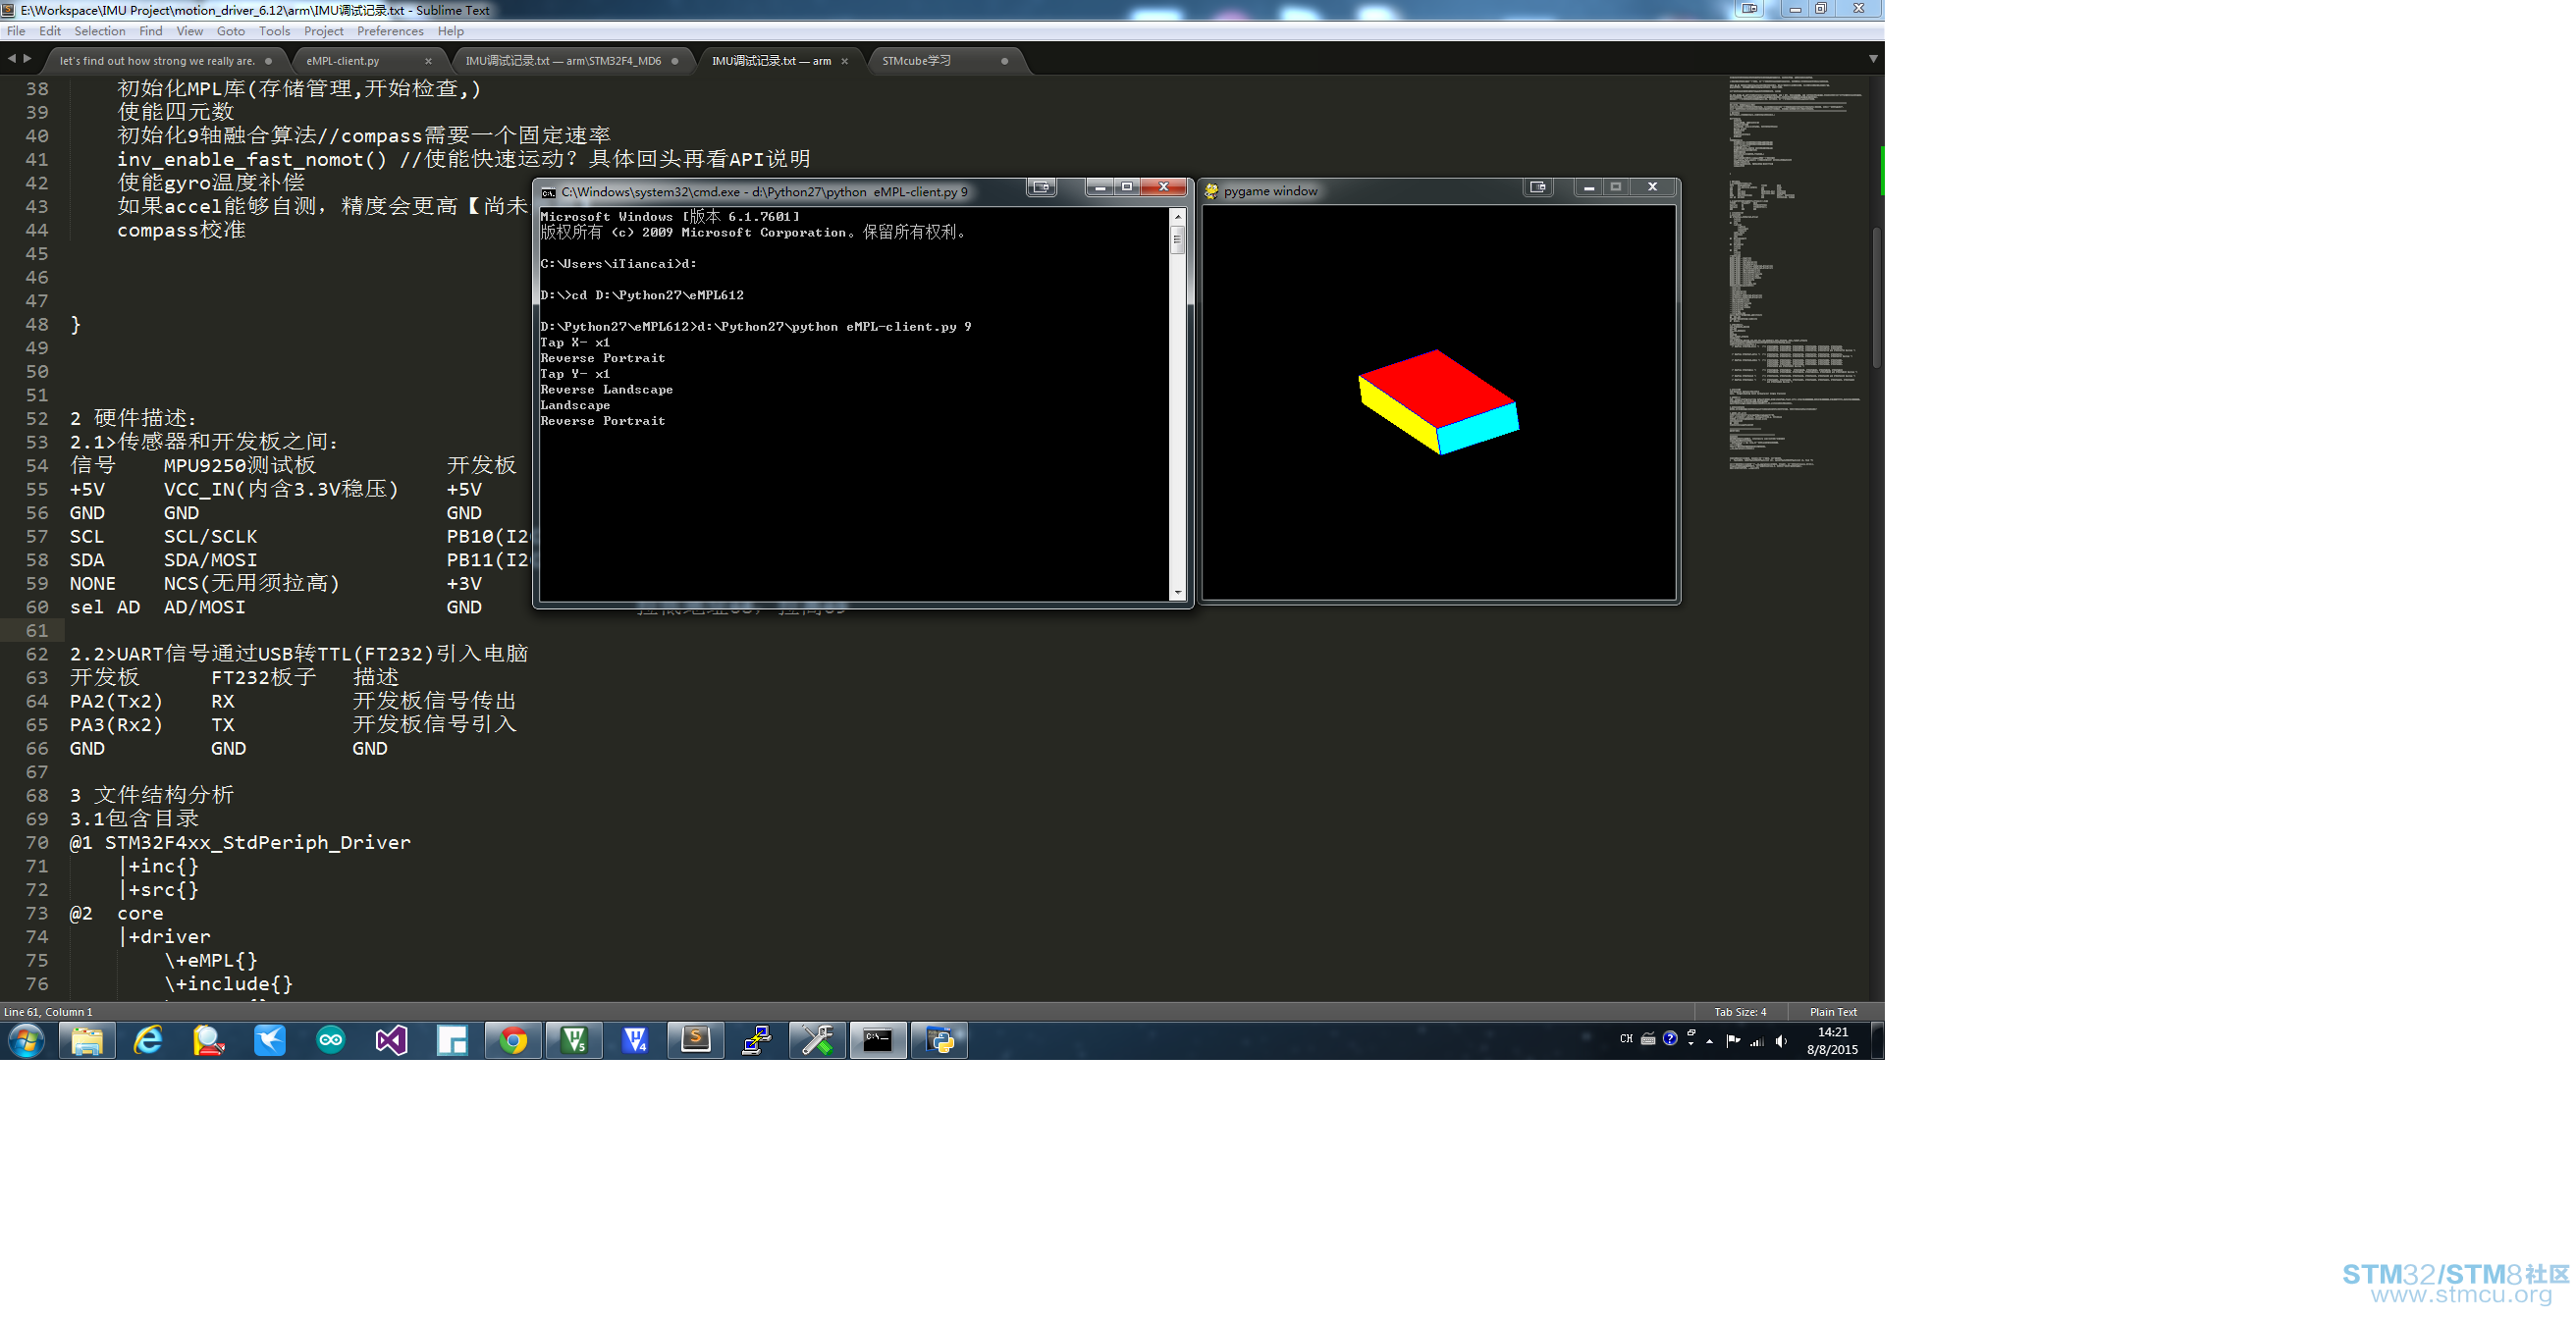This screenshot has width=2576, height=1319.
Task: Open network signal tray icon
Action: [x=1757, y=1041]
